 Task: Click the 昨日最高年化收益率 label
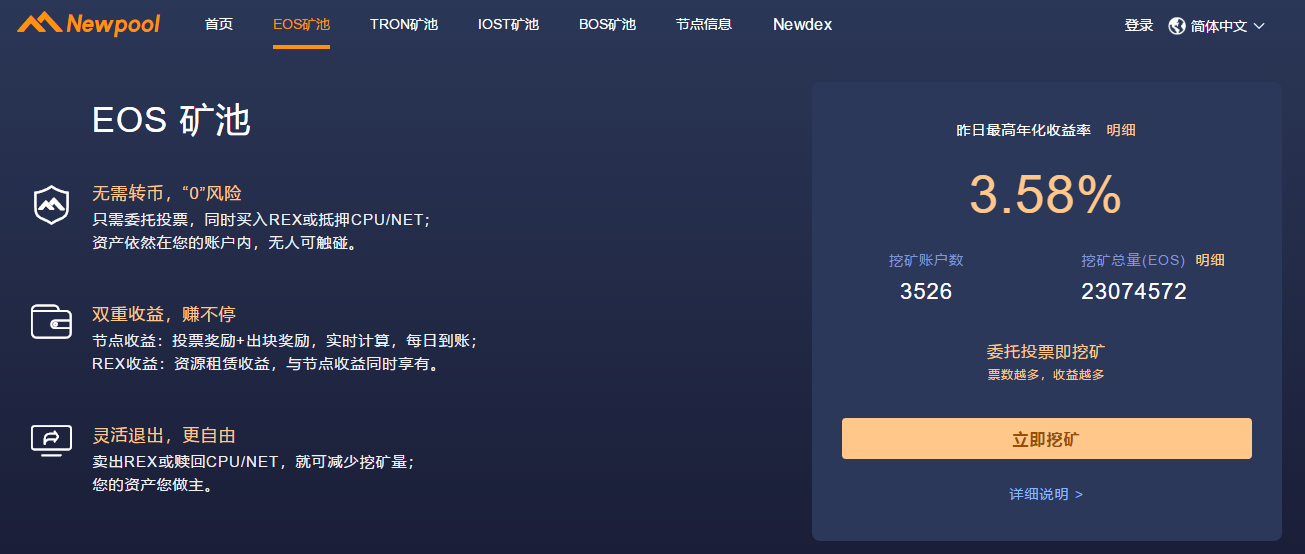tap(1023, 130)
